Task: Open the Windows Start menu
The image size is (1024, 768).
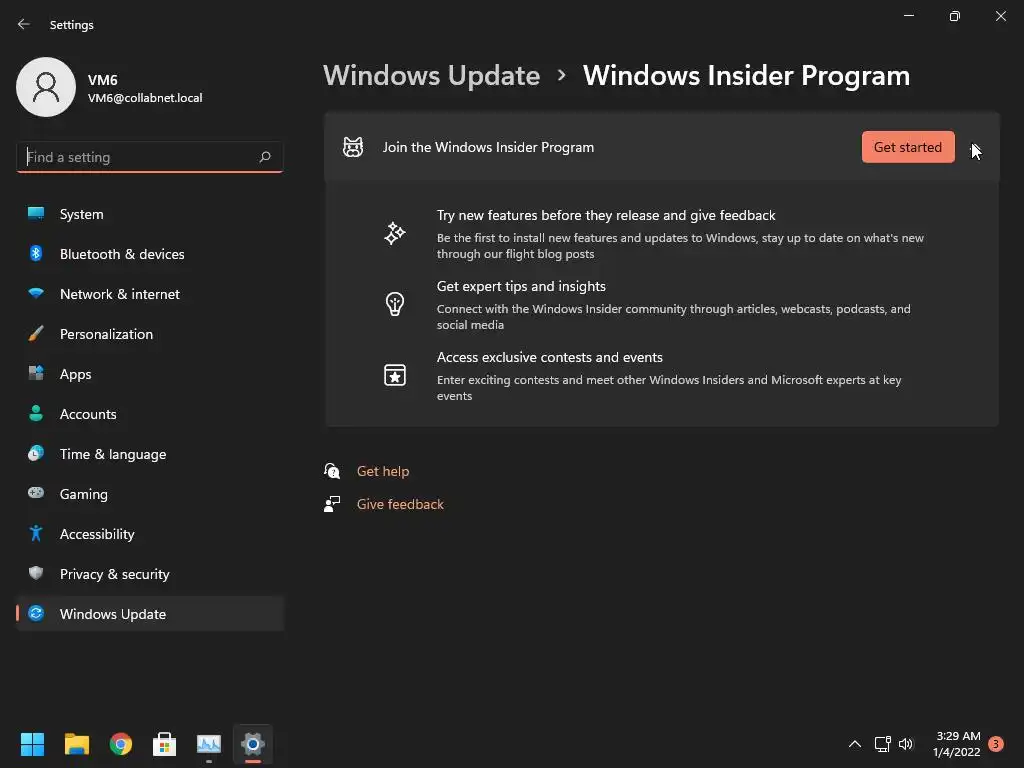Action: (x=32, y=744)
